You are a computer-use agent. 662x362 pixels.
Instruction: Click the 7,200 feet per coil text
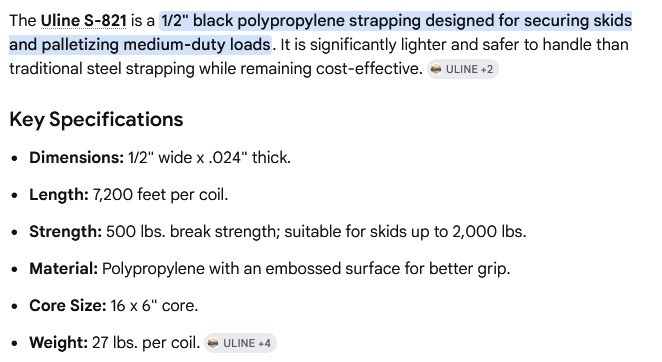click(x=160, y=195)
